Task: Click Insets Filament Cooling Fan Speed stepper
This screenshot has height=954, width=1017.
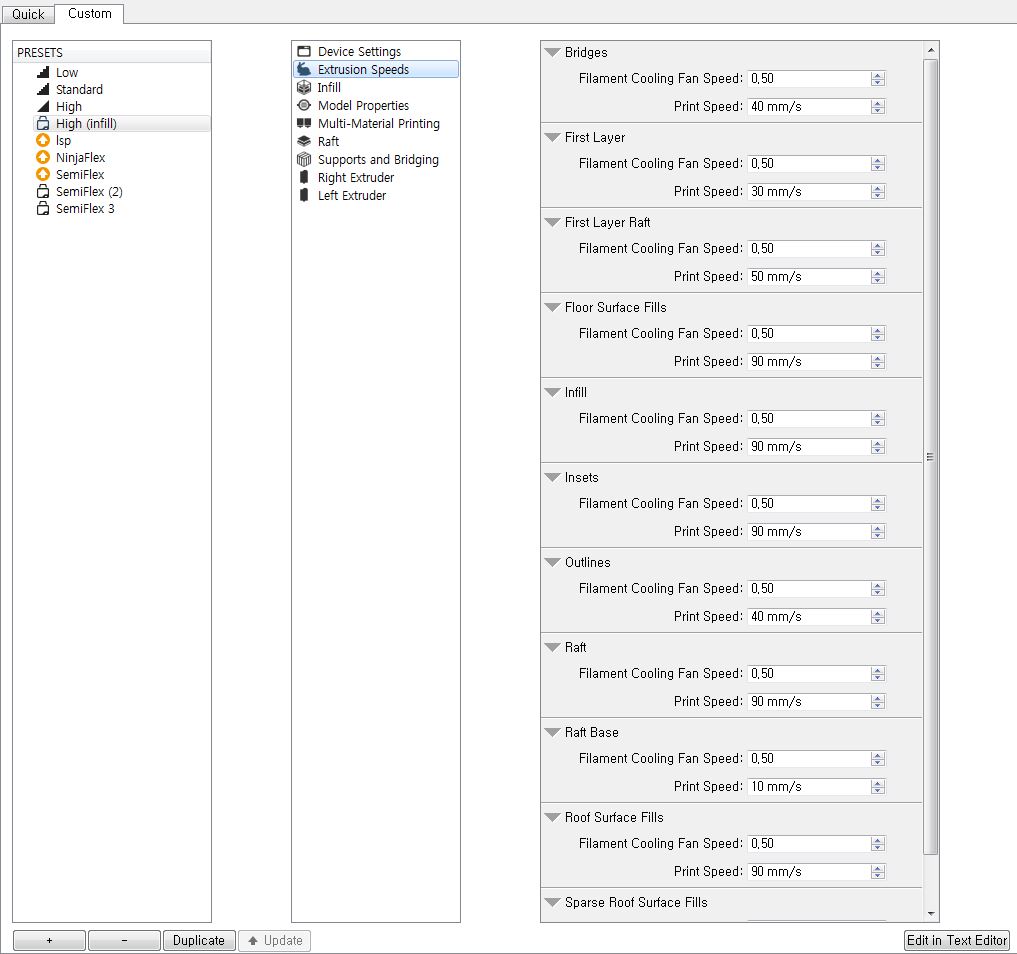Action: tap(878, 503)
